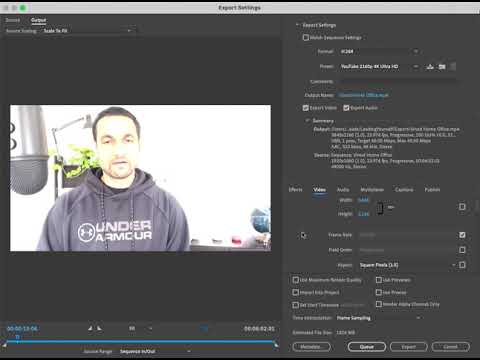Click the Comments input field

coord(398,81)
